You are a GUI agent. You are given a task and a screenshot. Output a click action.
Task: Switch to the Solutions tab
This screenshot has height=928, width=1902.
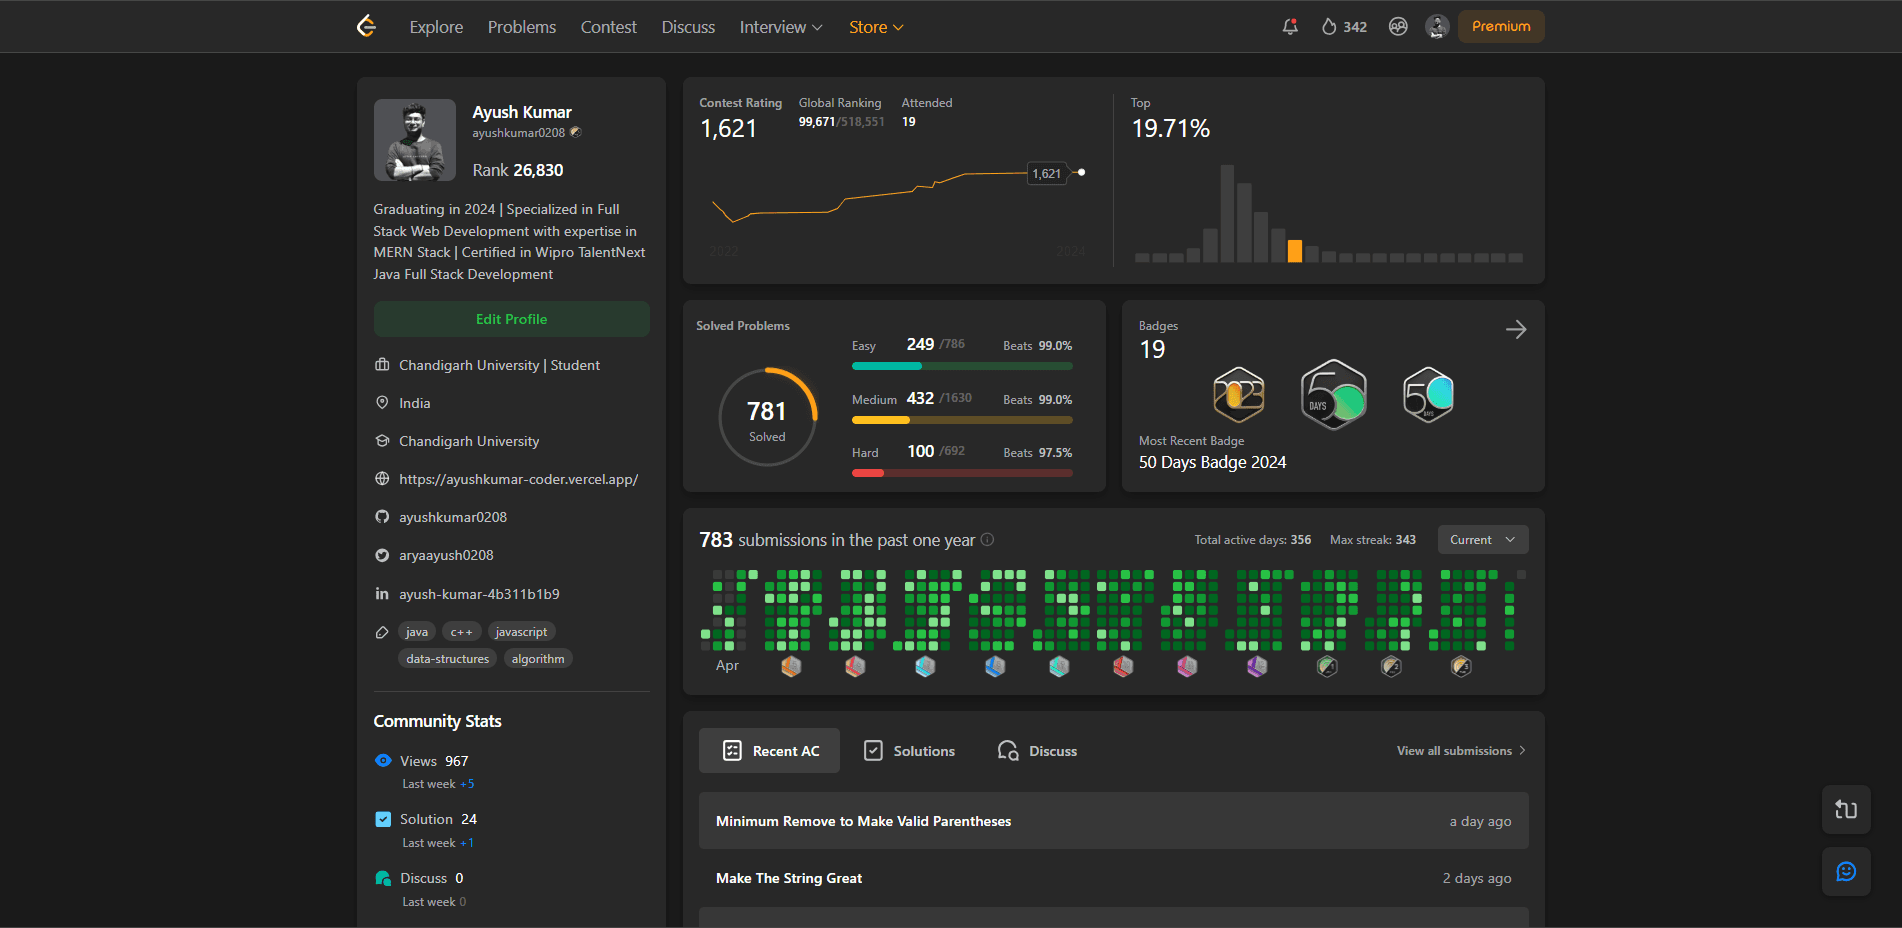click(x=909, y=751)
